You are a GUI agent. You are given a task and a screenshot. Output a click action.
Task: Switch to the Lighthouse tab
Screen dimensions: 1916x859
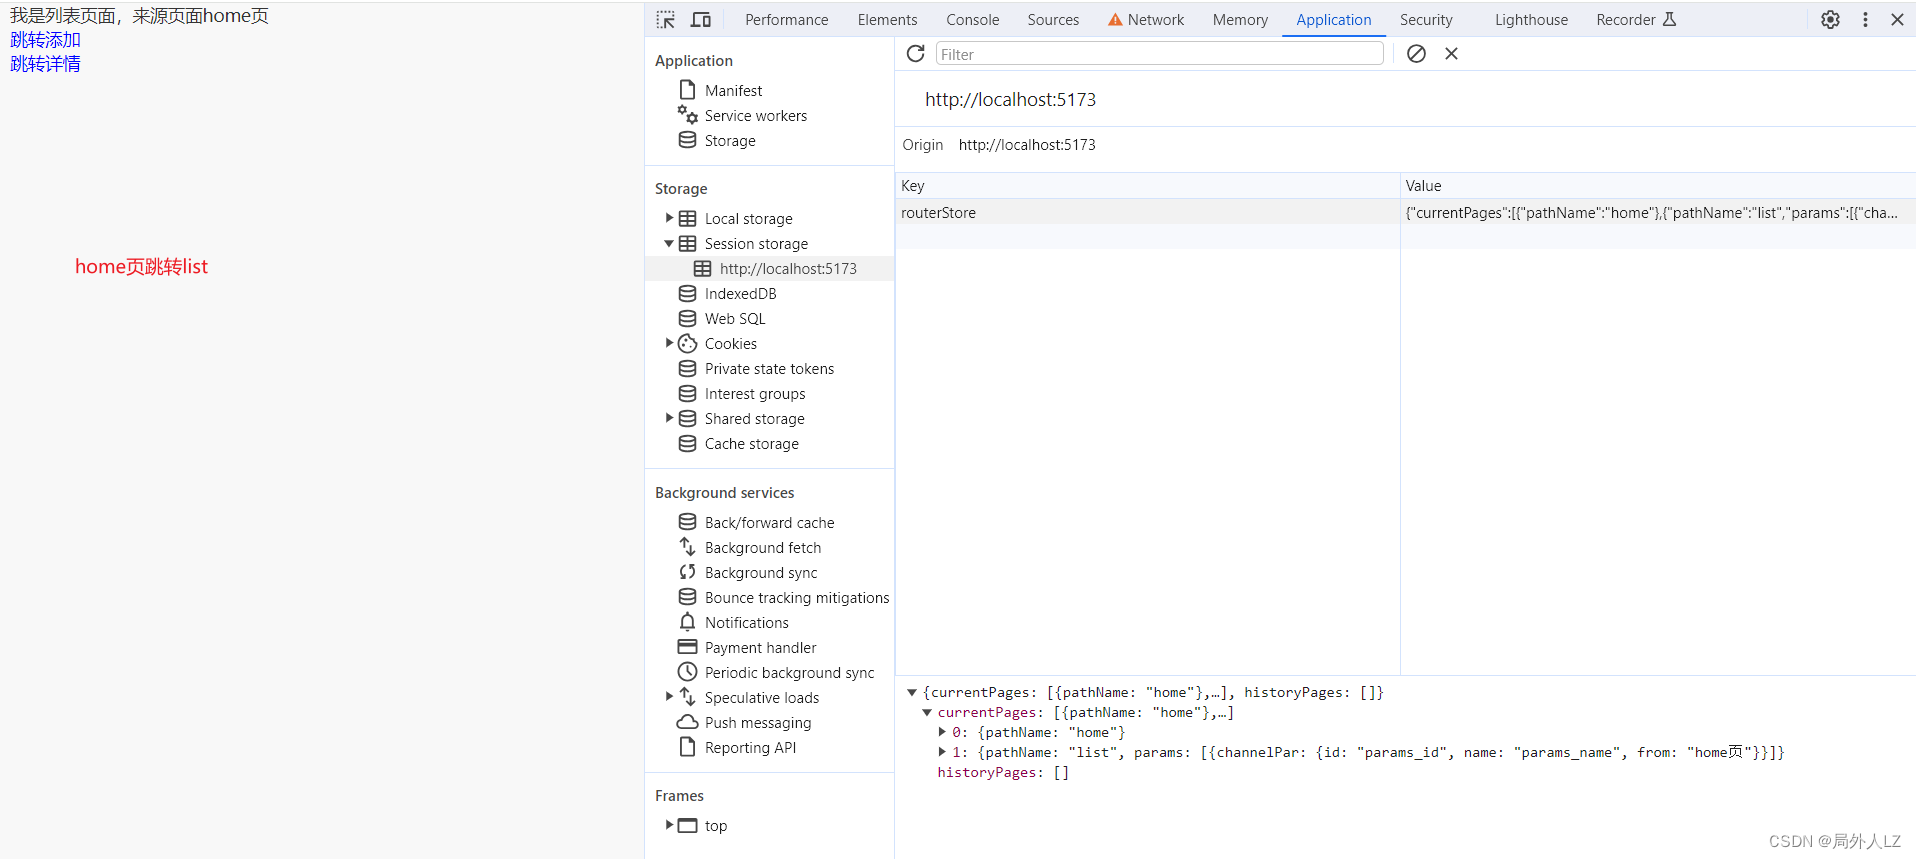click(x=1531, y=20)
